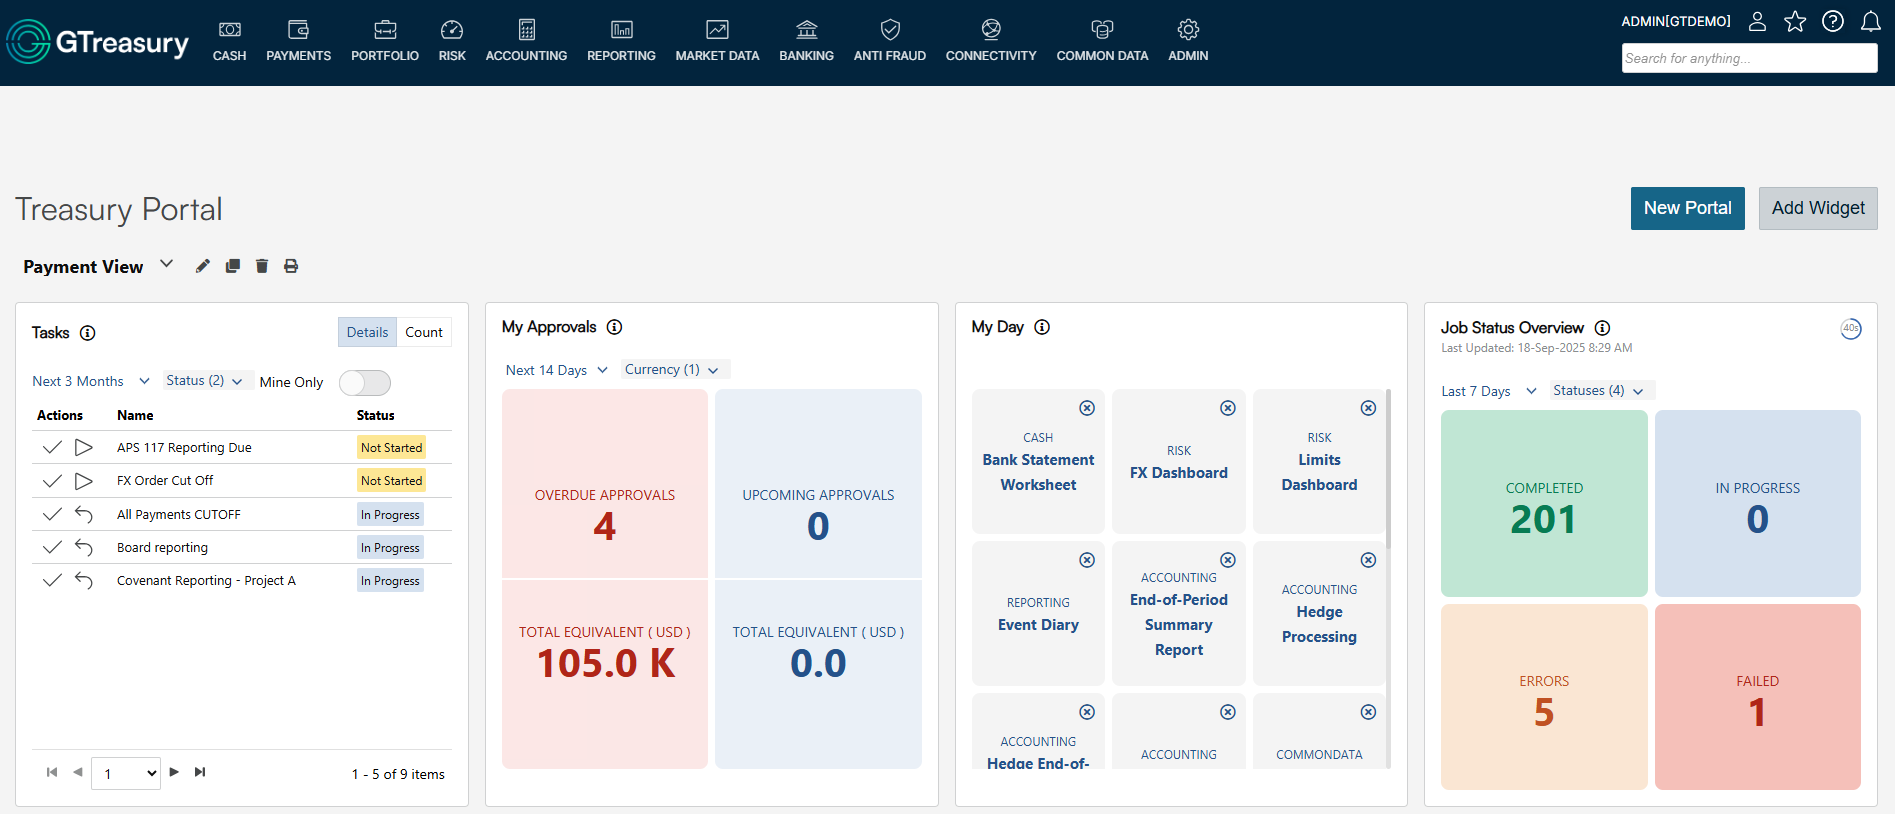Print the Payment View portal
Viewport: 1895px width, 814px height.
[x=291, y=266]
